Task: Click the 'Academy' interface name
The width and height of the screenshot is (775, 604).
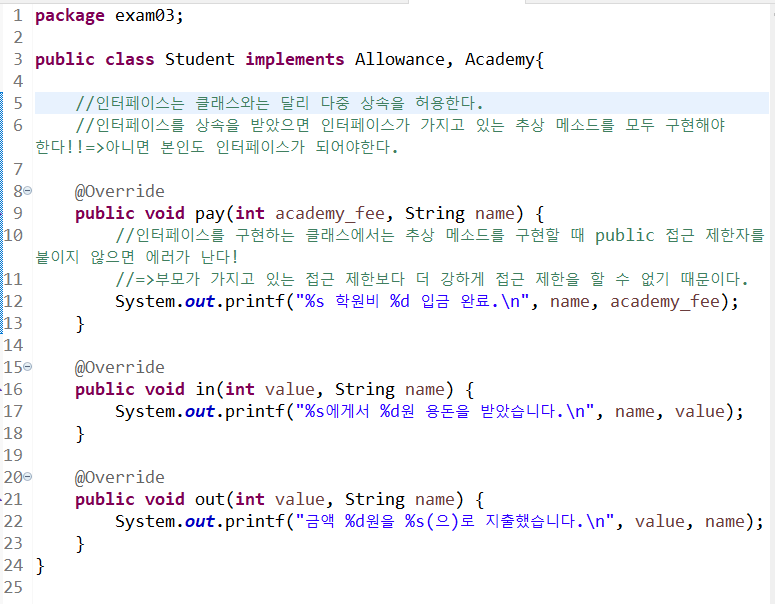Action: tap(500, 60)
